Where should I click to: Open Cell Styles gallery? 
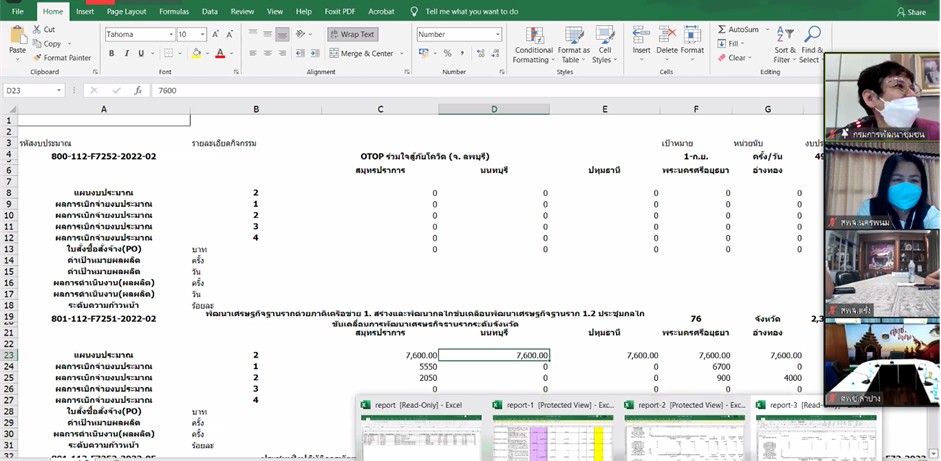604,45
